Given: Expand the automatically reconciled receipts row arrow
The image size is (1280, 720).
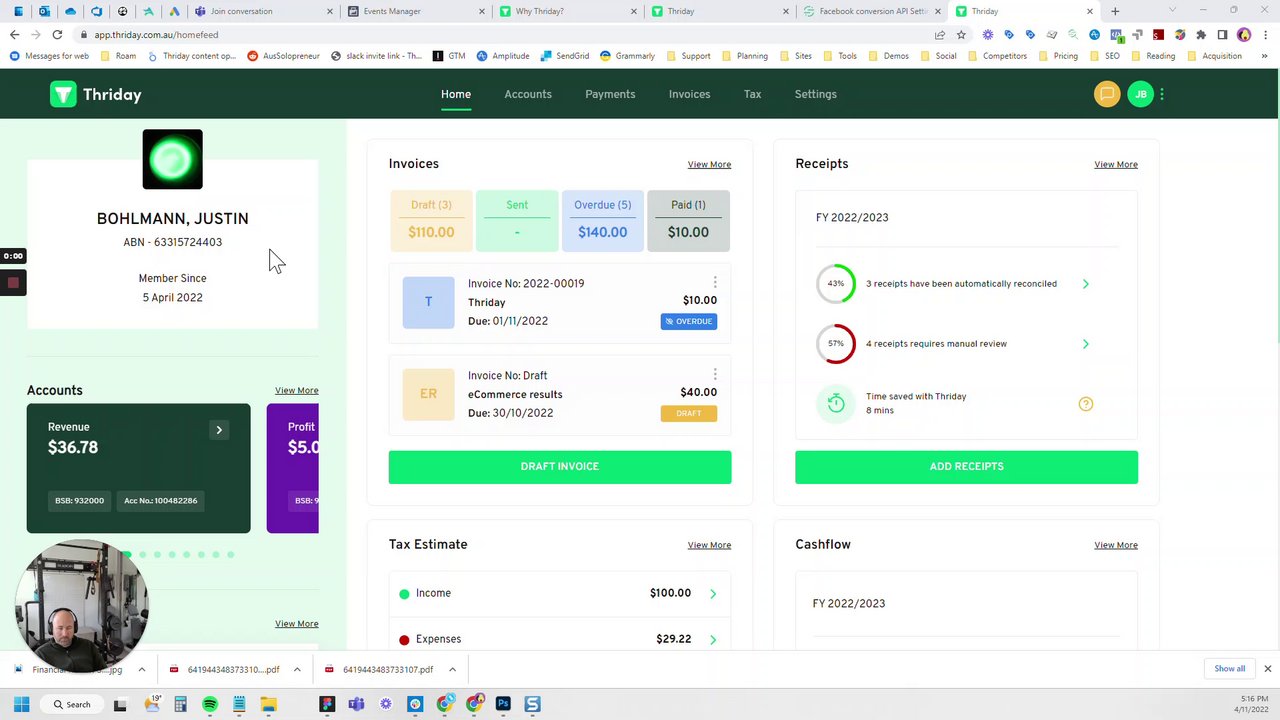Looking at the screenshot, I should 1086,284.
